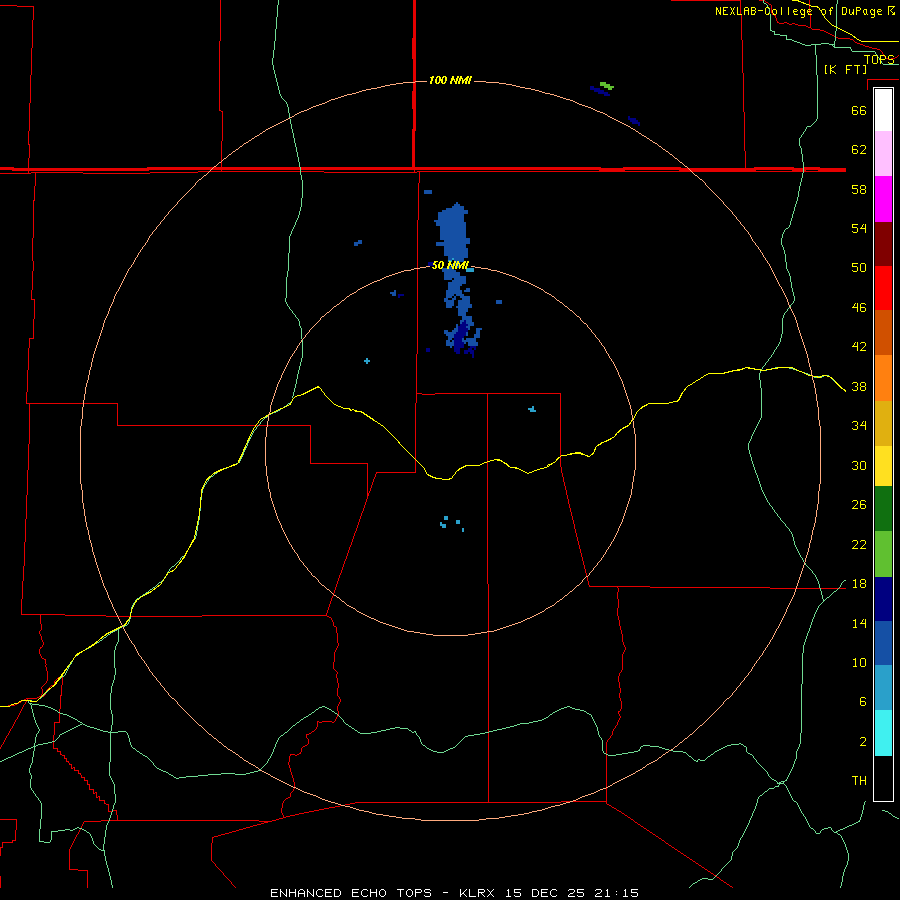Click the white top color swatch in legend
The width and height of the screenshot is (900, 900).
point(883,110)
